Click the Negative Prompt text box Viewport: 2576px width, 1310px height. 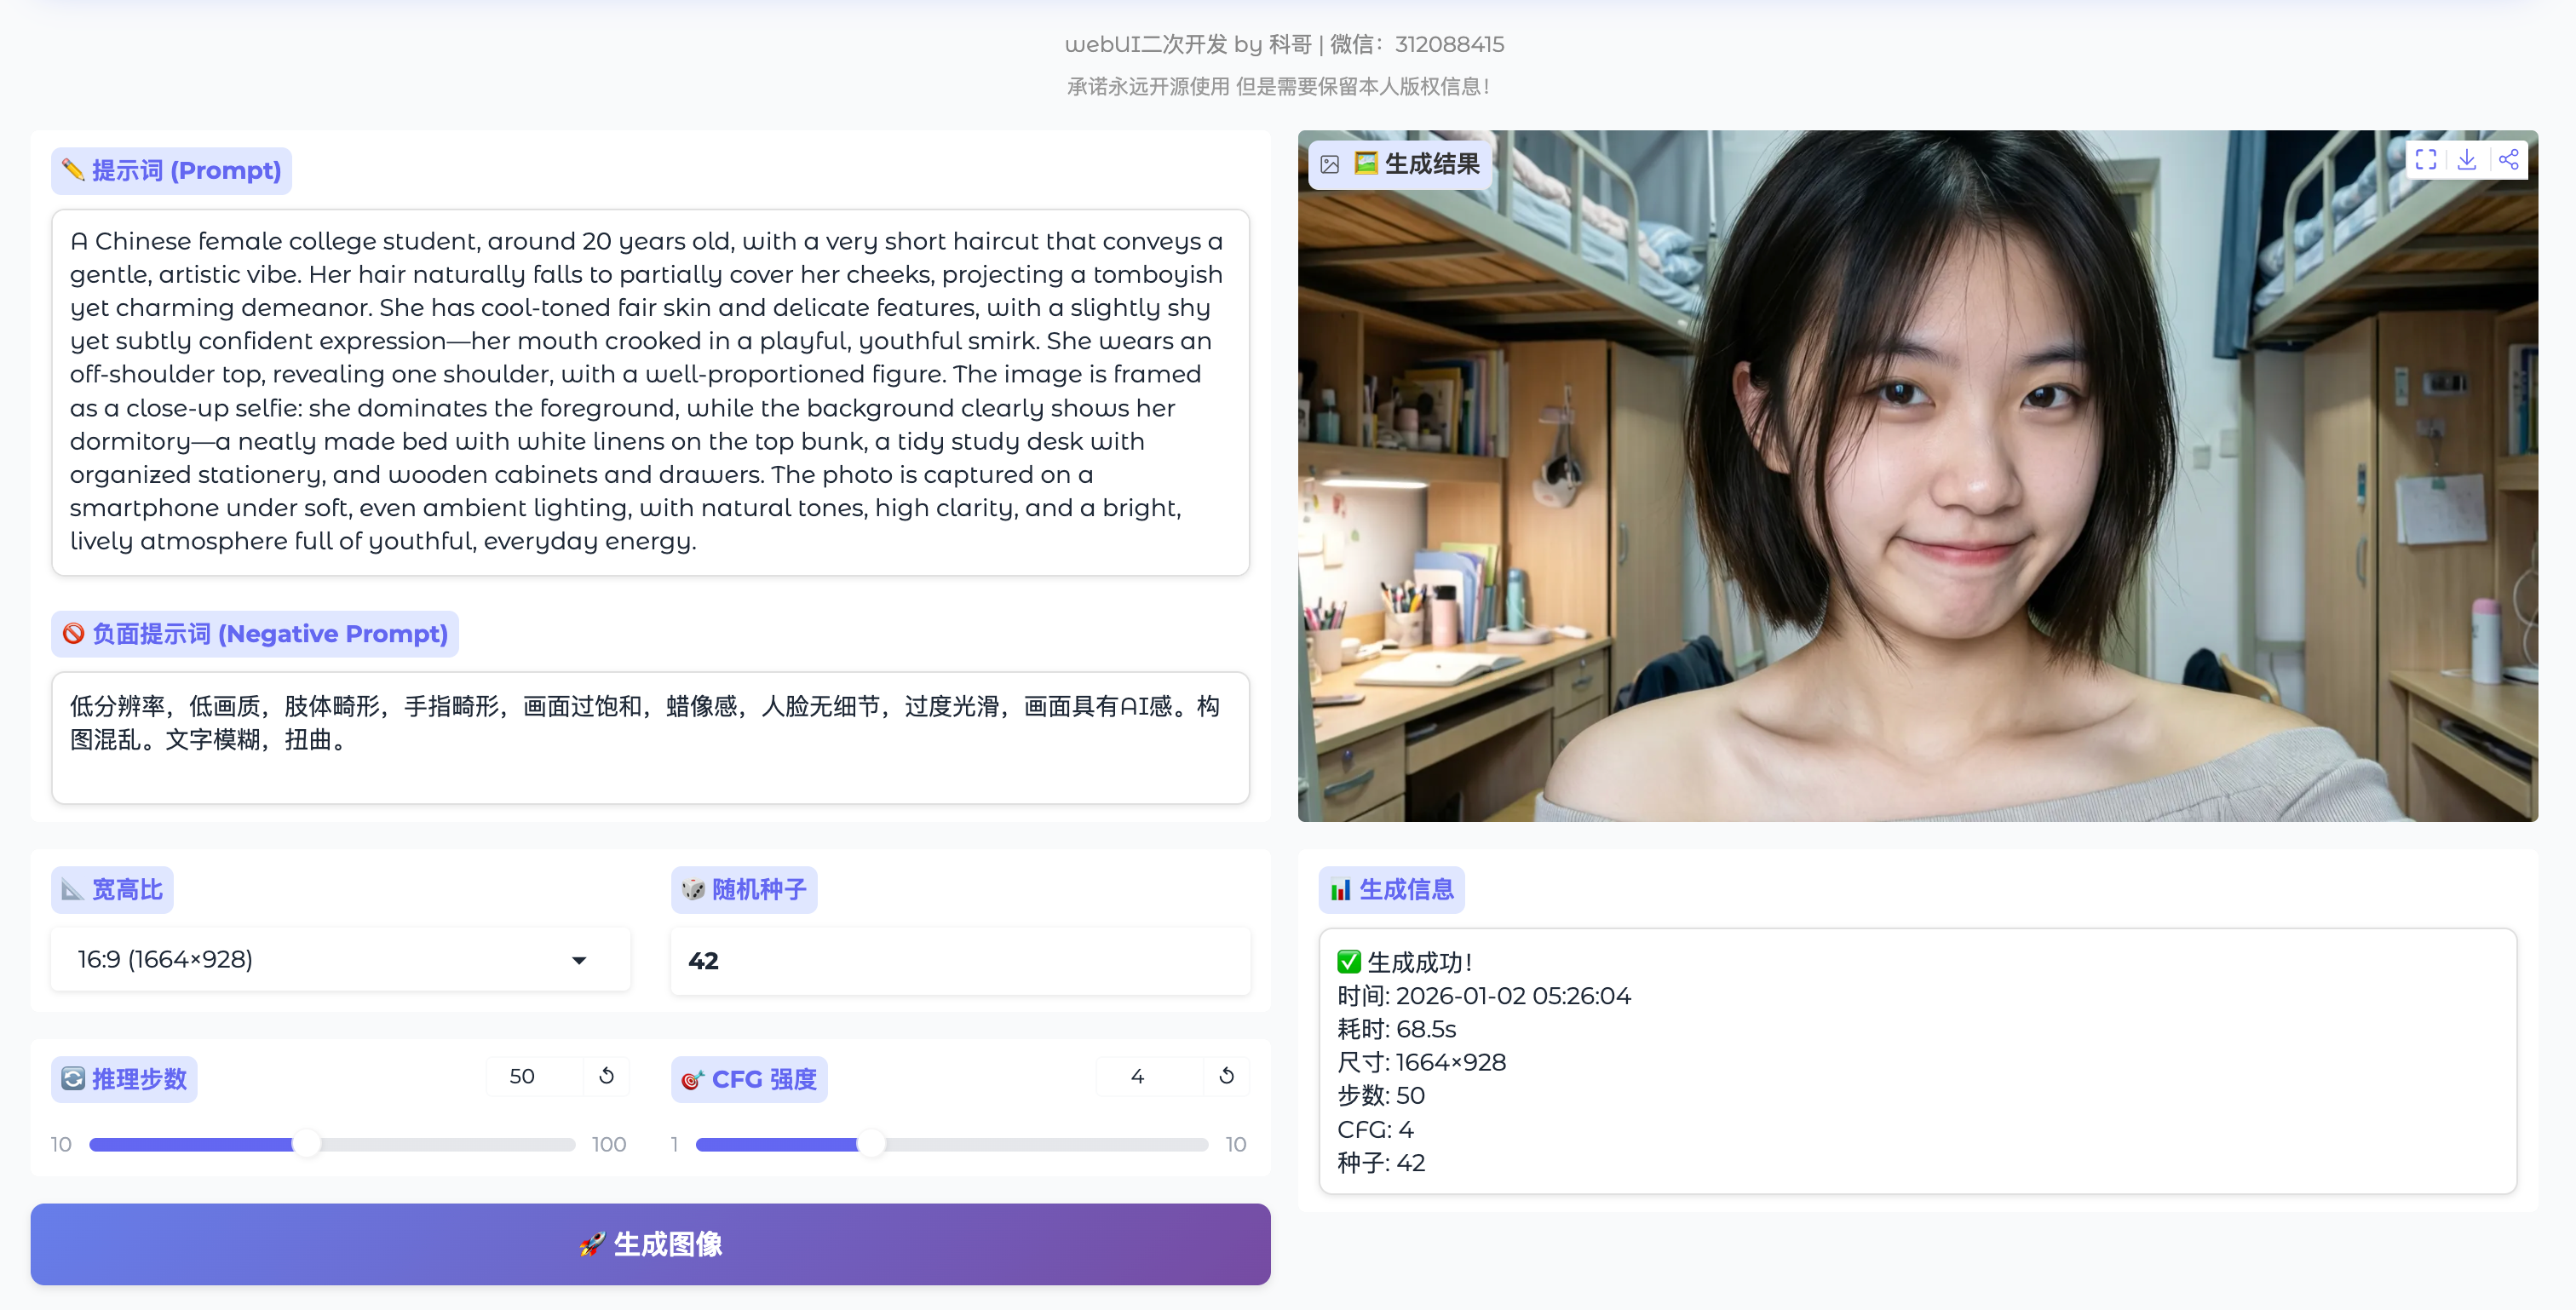click(650, 737)
